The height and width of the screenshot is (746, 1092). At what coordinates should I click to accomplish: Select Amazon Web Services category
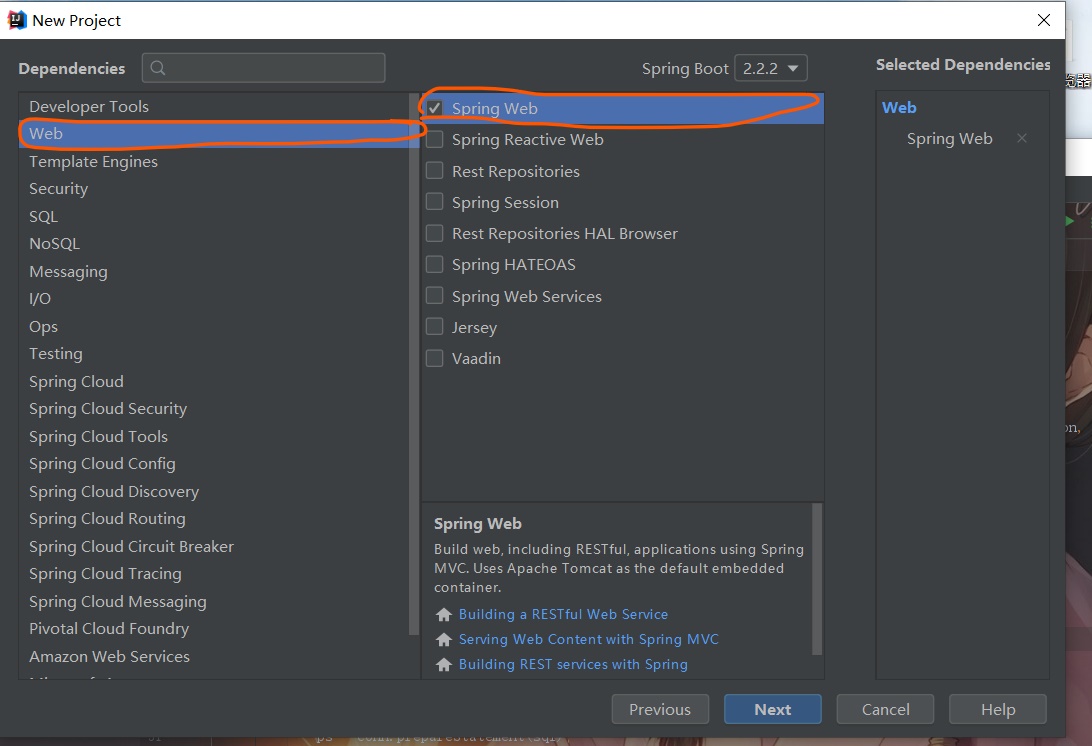pos(214,657)
